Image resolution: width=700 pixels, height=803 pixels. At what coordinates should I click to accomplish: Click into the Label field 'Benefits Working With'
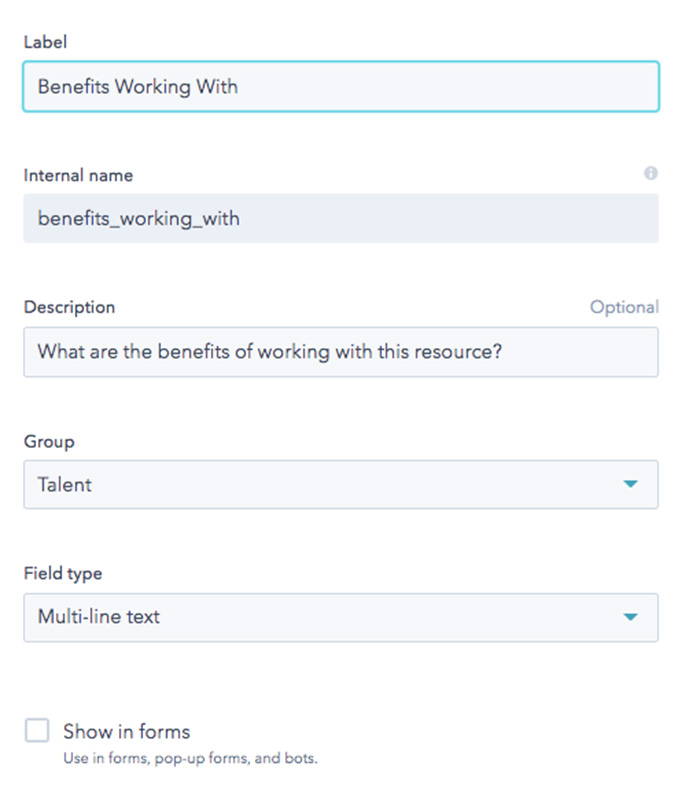coord(341,87)
